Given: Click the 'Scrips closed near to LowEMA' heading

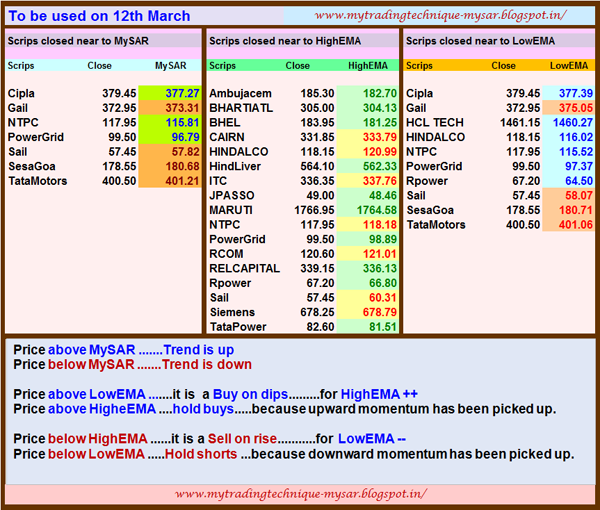Looking at the screenshot, I should 480,41.
